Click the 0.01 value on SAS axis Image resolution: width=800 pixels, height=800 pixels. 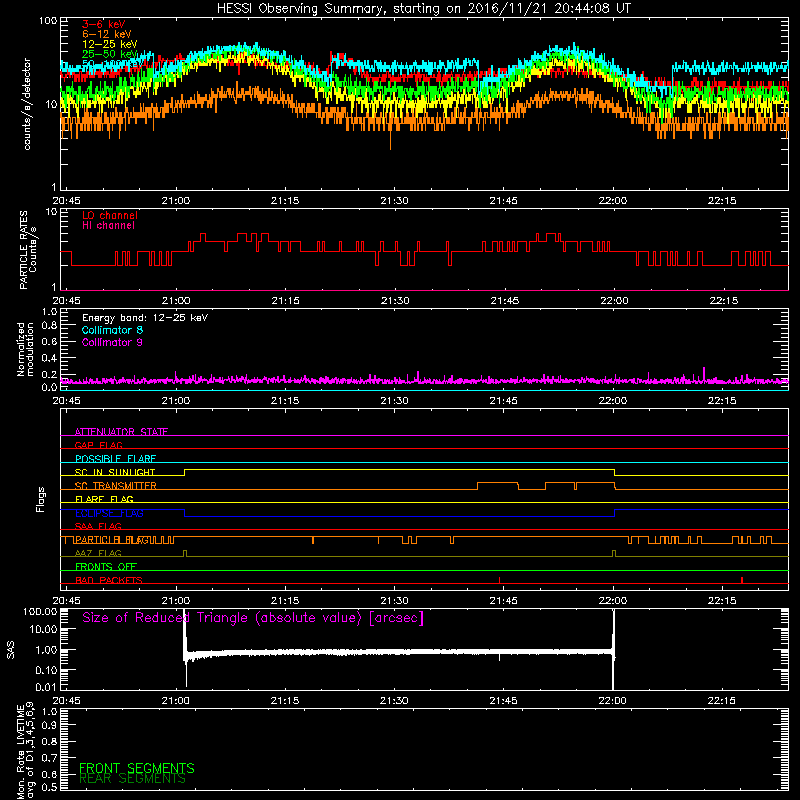coord(46,687)
